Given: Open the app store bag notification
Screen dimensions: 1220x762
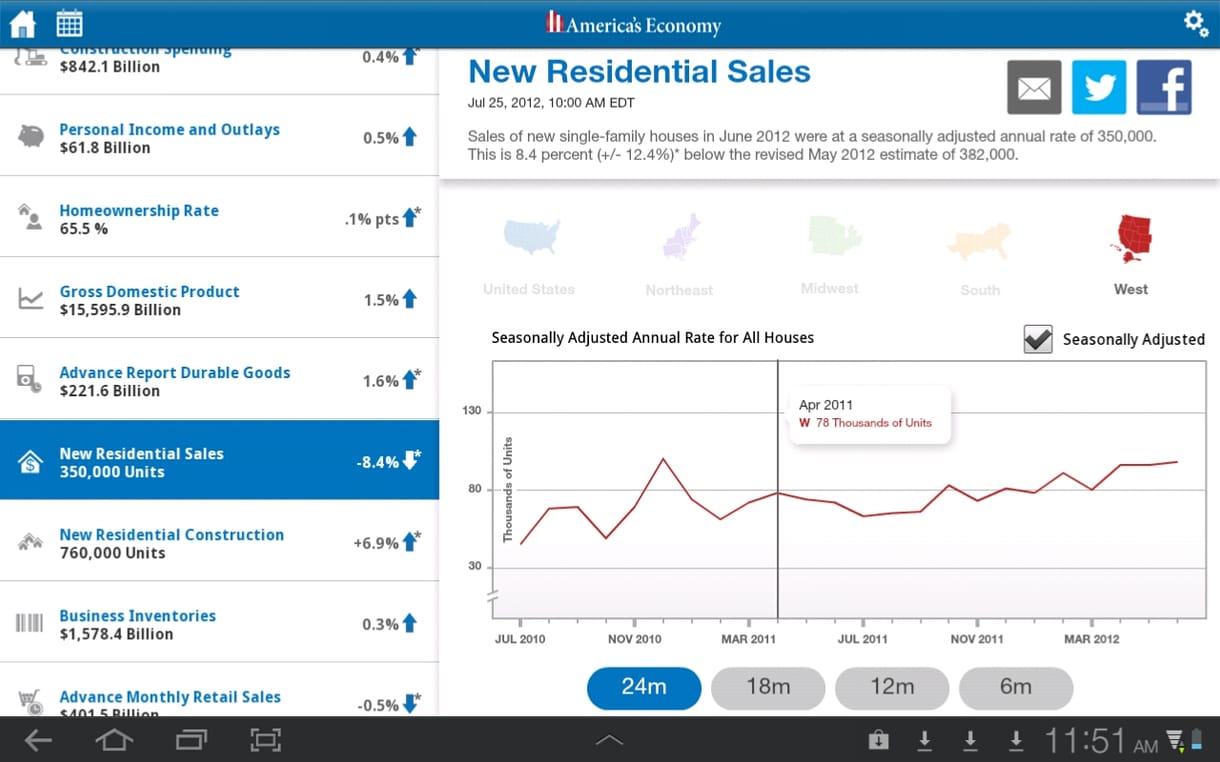Looking at the screenshot, I should [x=878, y=740].
